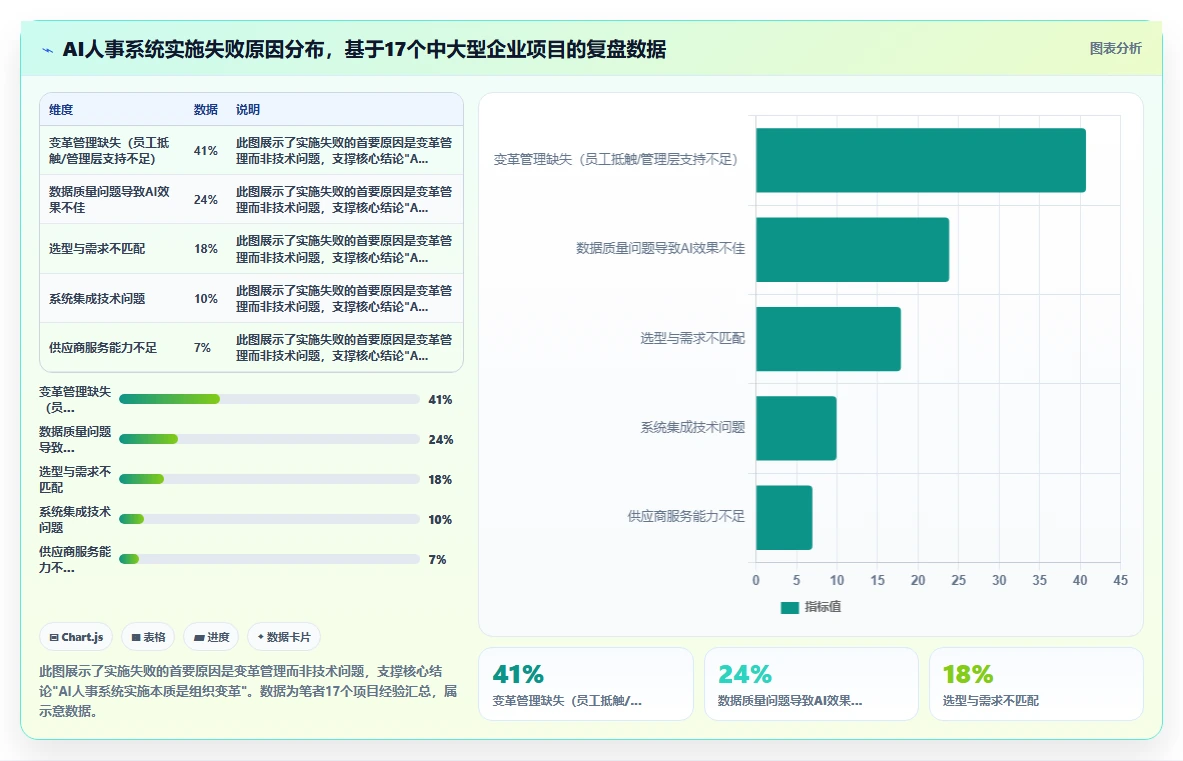Toggle the 指标值 legend swatch

789,608
